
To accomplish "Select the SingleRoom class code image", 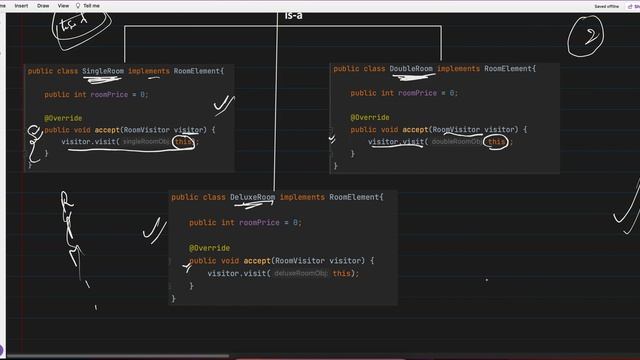I will [x=129, y=118].
